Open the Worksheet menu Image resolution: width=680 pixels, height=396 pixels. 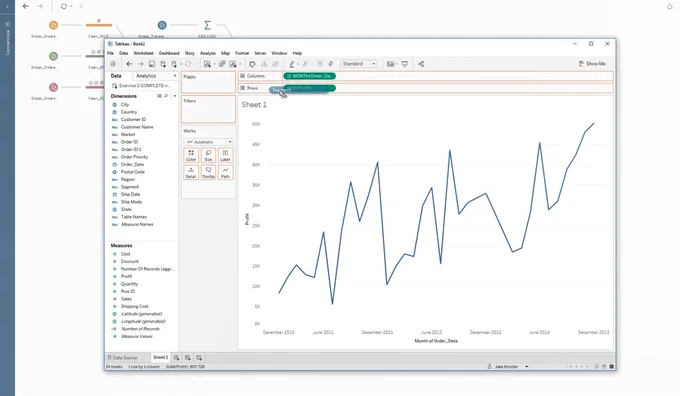143,53
